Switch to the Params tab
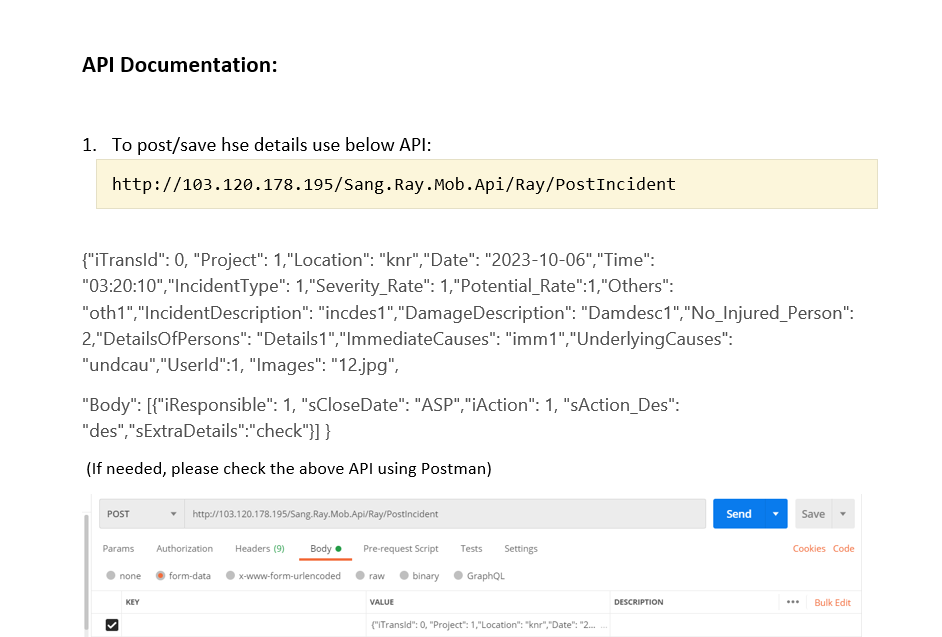942x637 pixels. point(118,549)
